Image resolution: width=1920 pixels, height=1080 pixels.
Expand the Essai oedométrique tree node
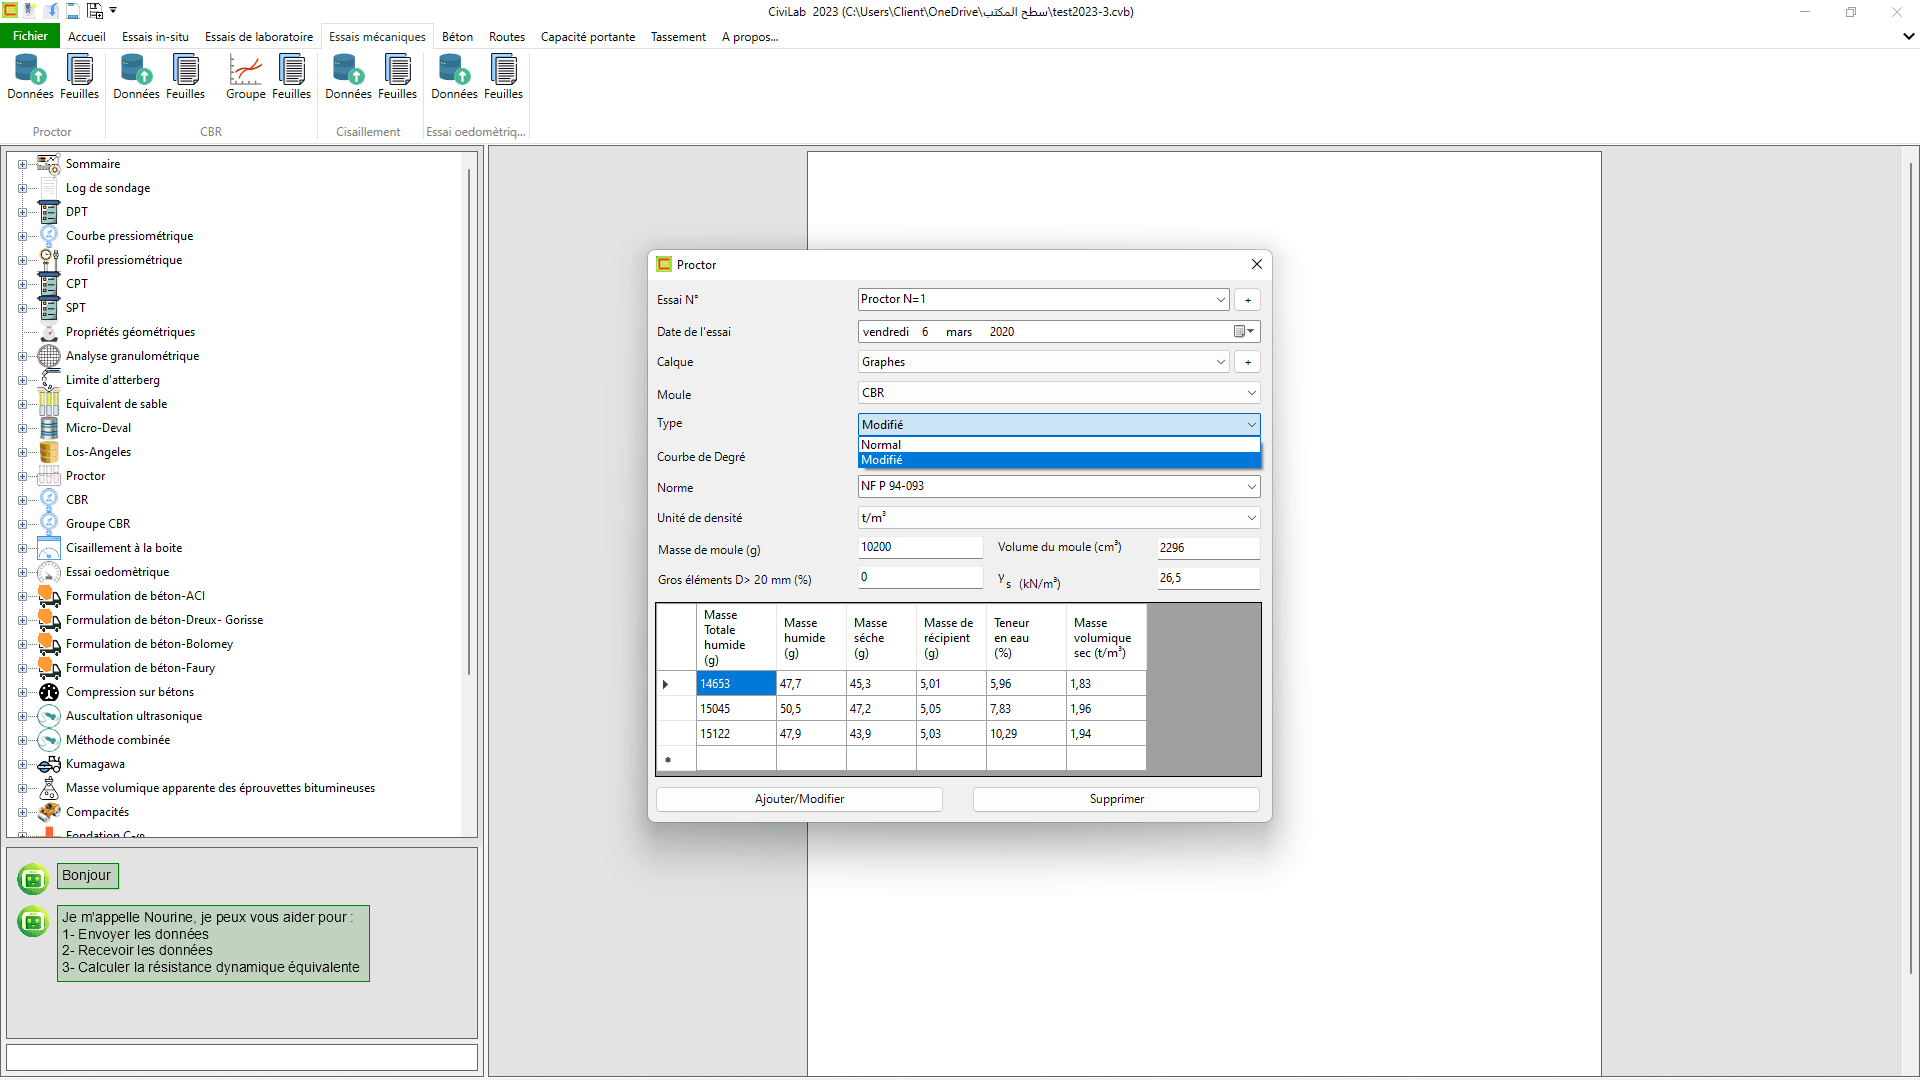pyautogui.click(x=22, y=572)
